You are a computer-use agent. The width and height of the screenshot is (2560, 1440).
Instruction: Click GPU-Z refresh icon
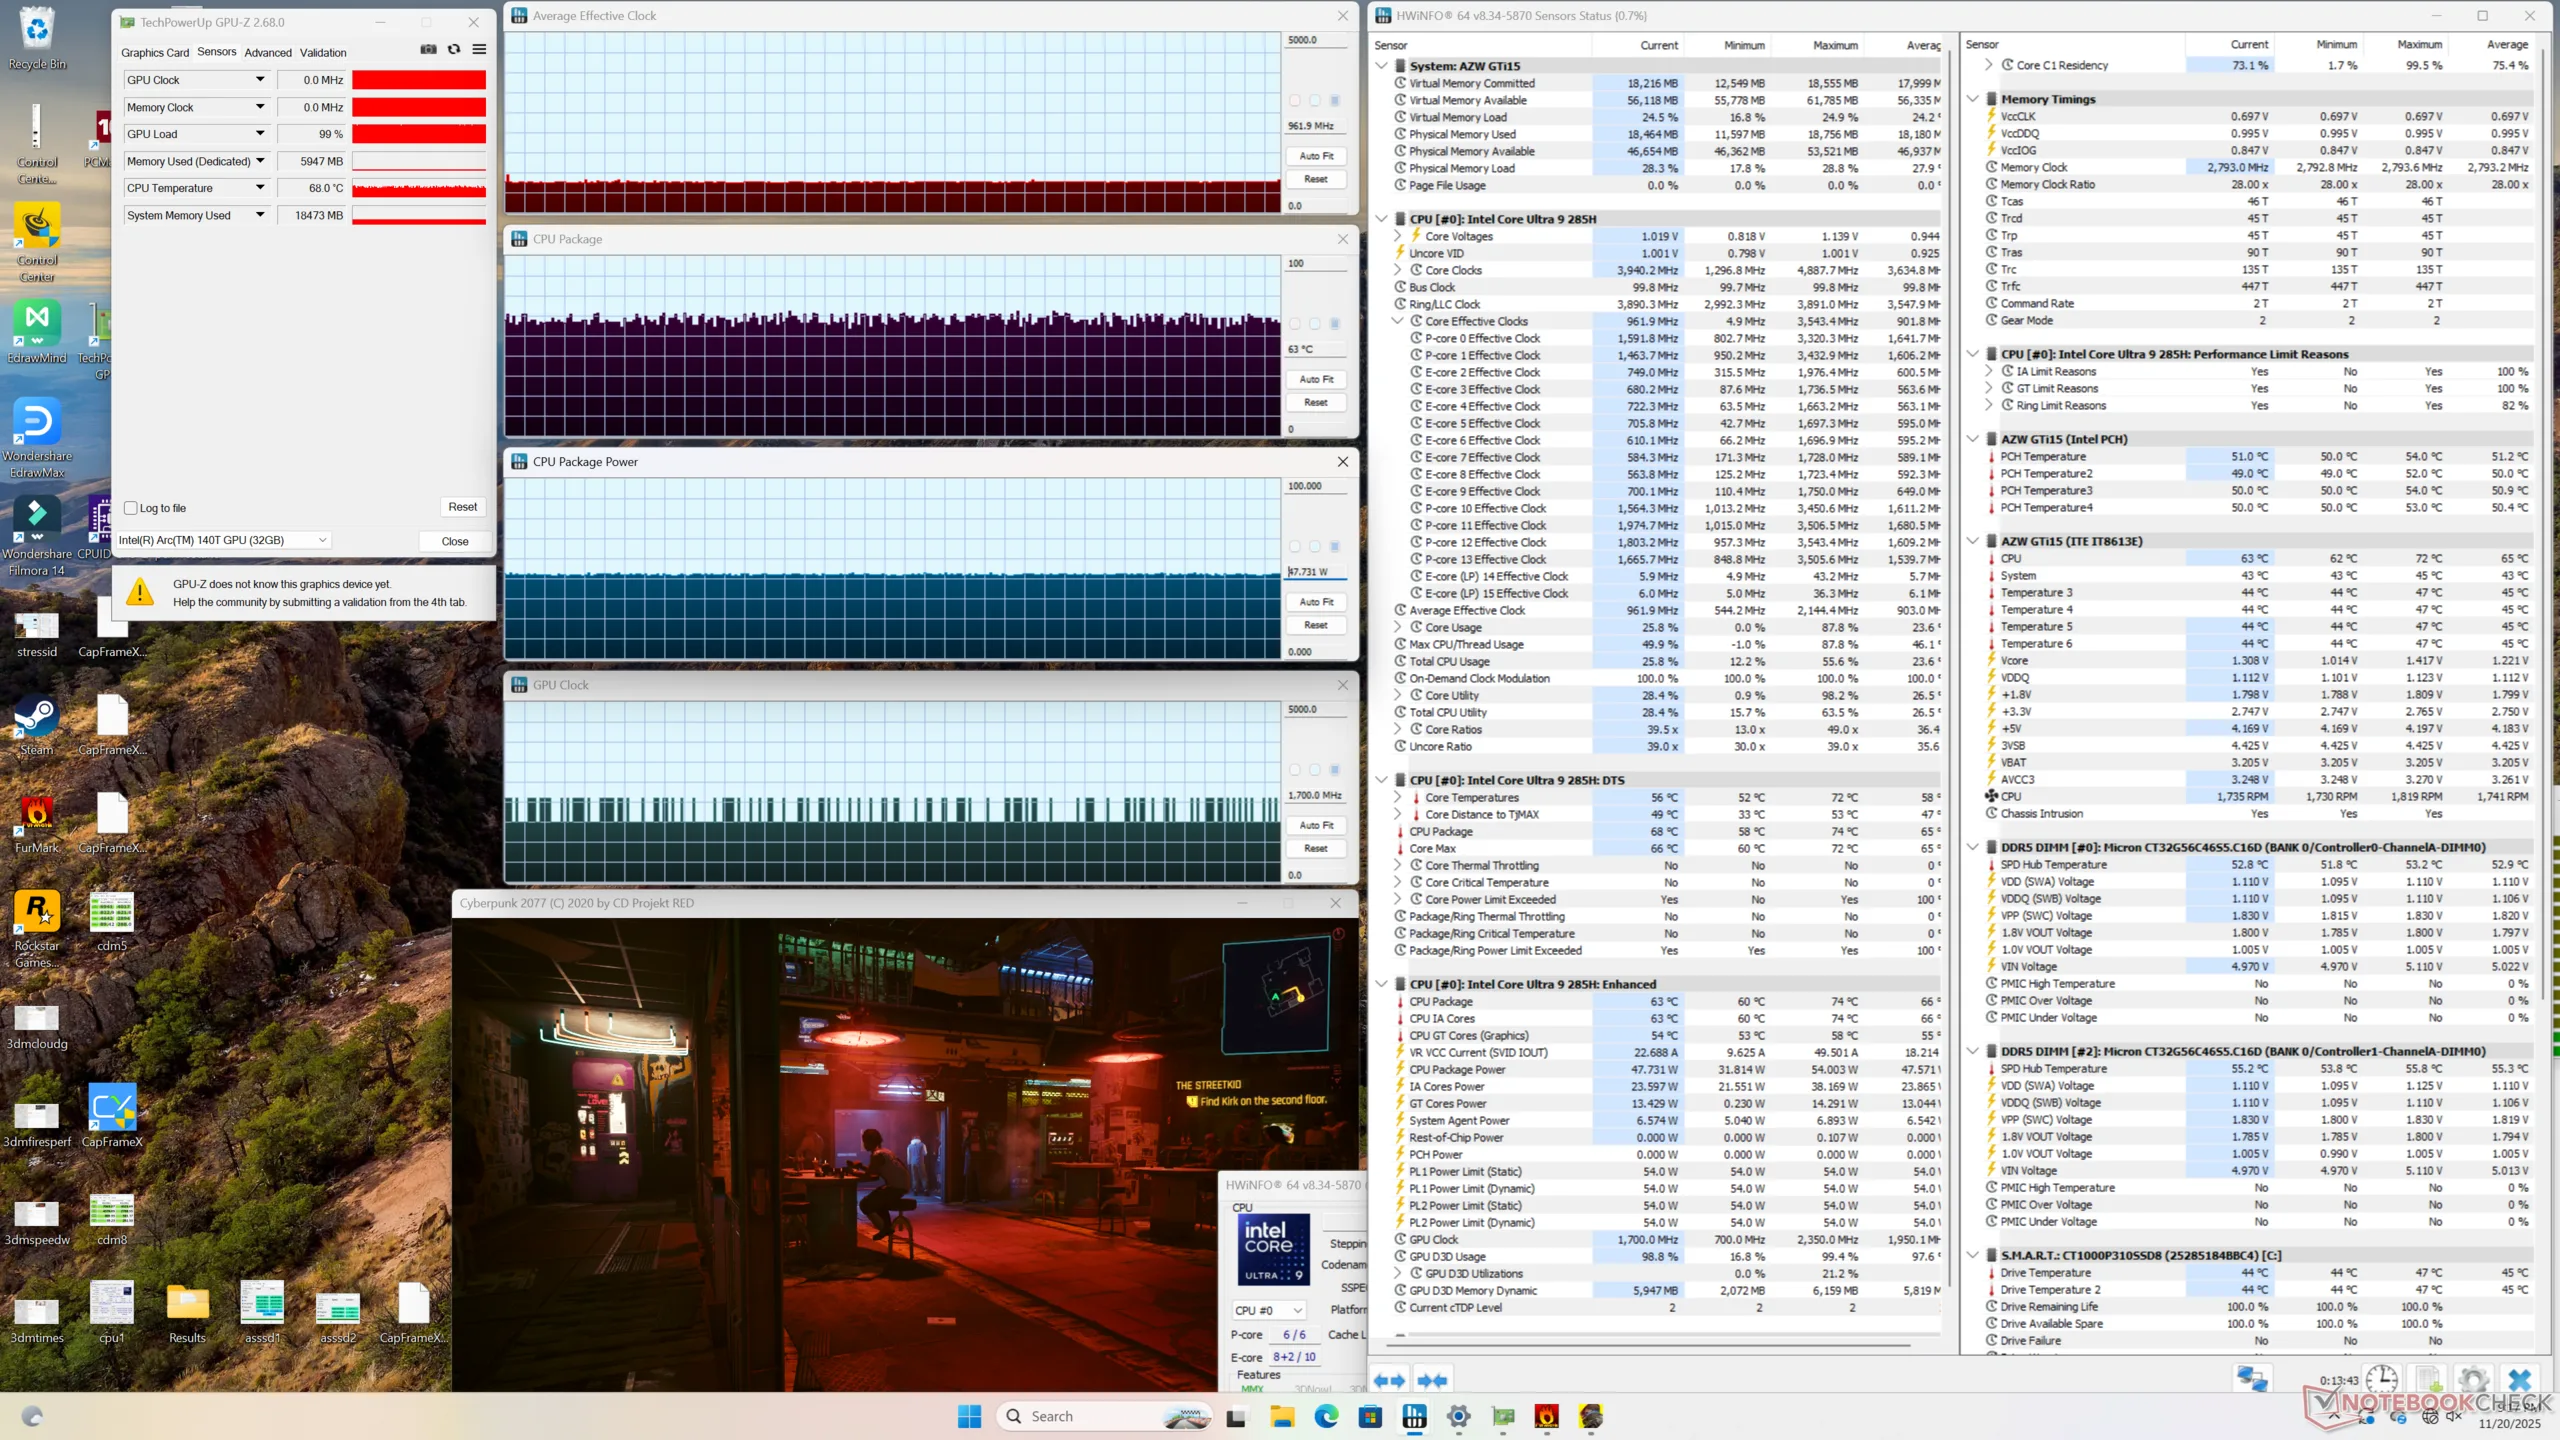pos(454,50)
